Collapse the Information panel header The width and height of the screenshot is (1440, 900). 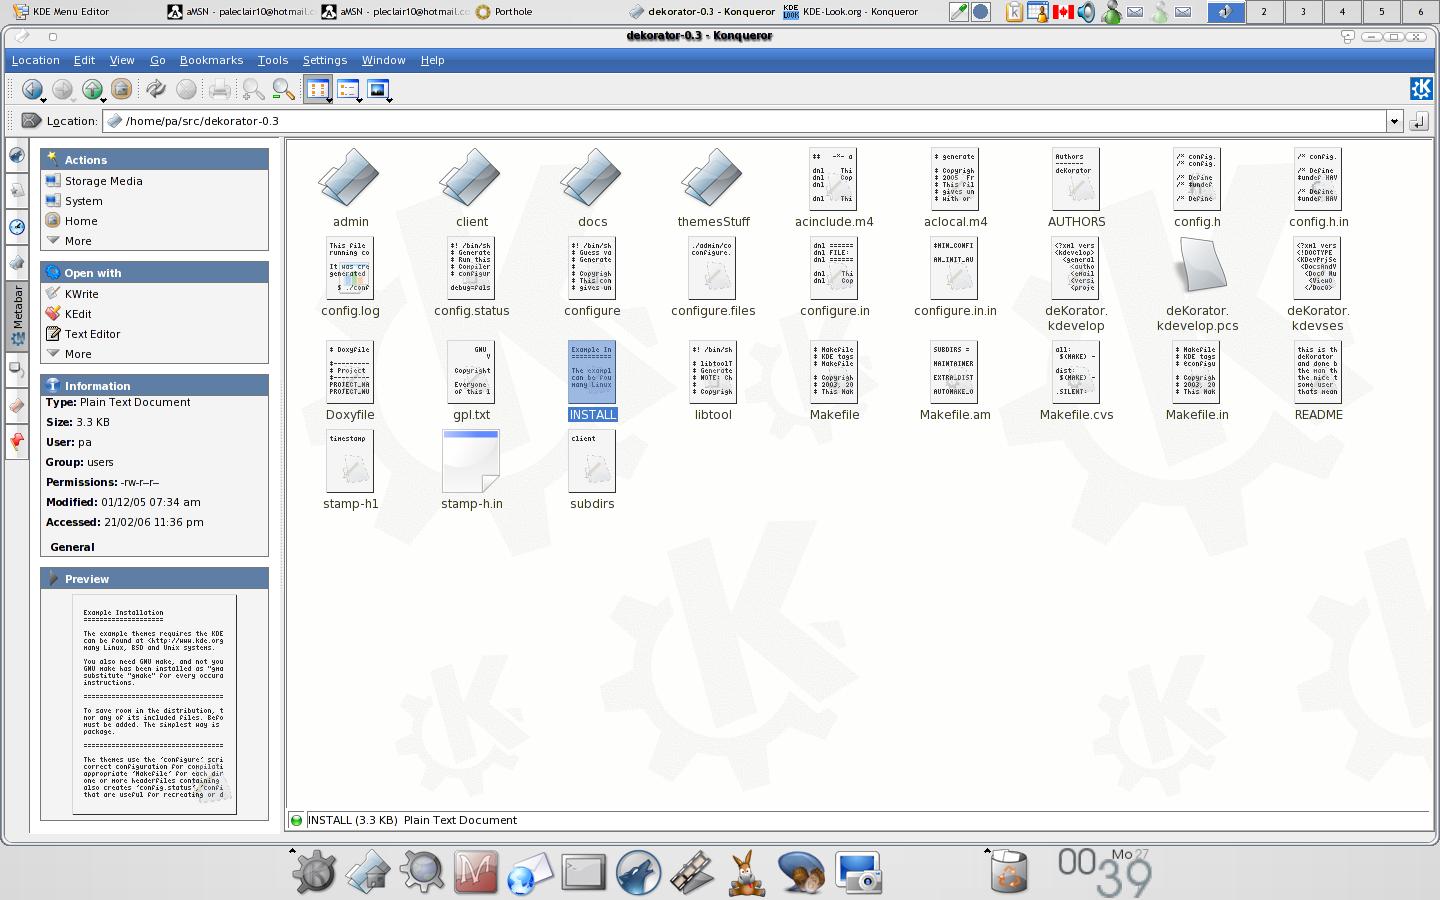click(x=154, y=385)
